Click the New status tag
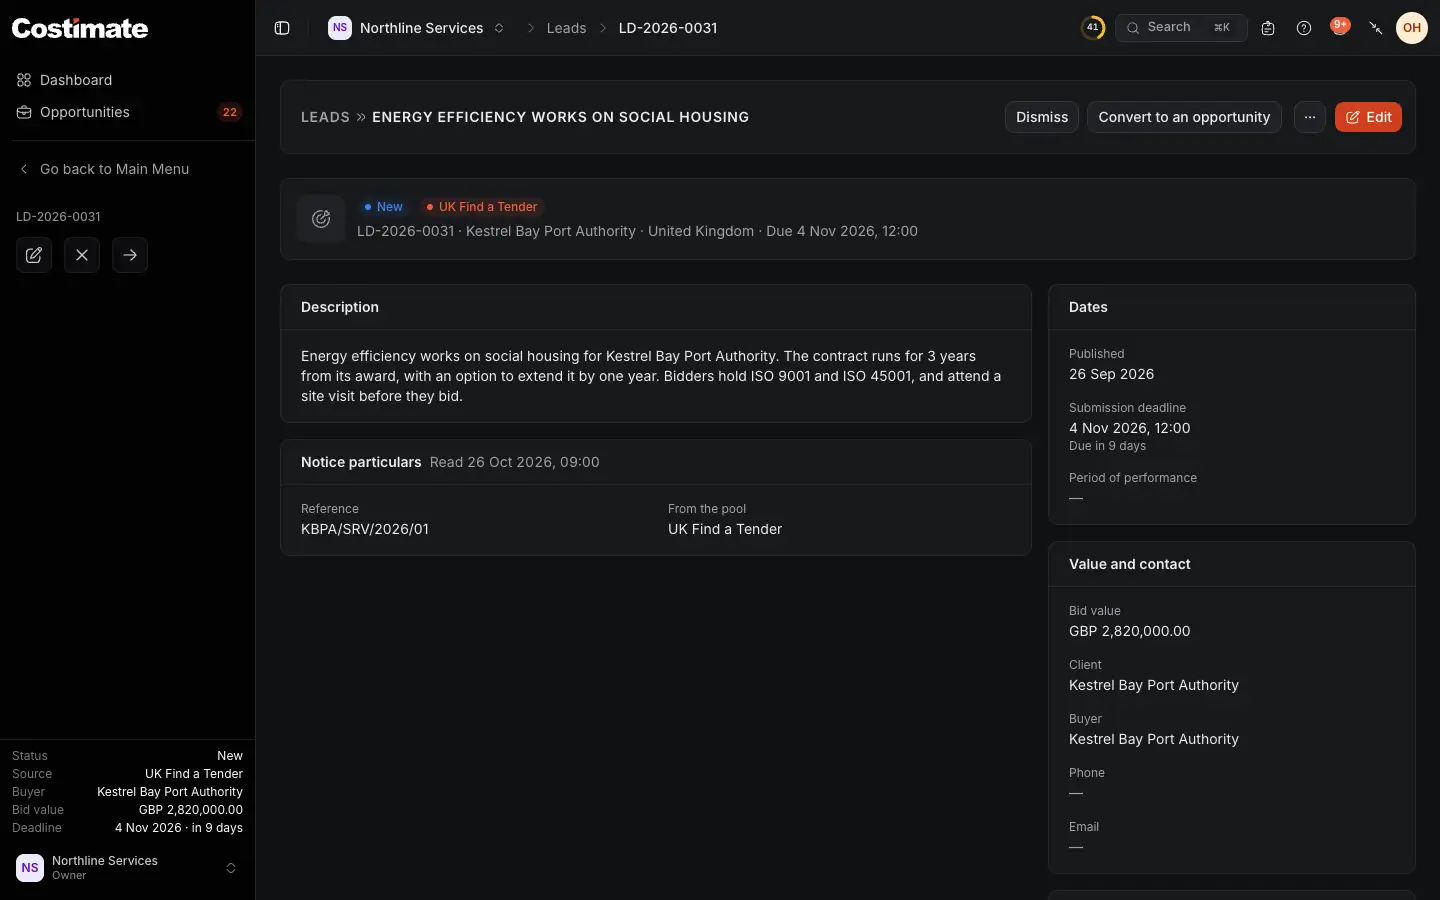The width and height of the screenshot is (1440, 900). pos(383,207)
